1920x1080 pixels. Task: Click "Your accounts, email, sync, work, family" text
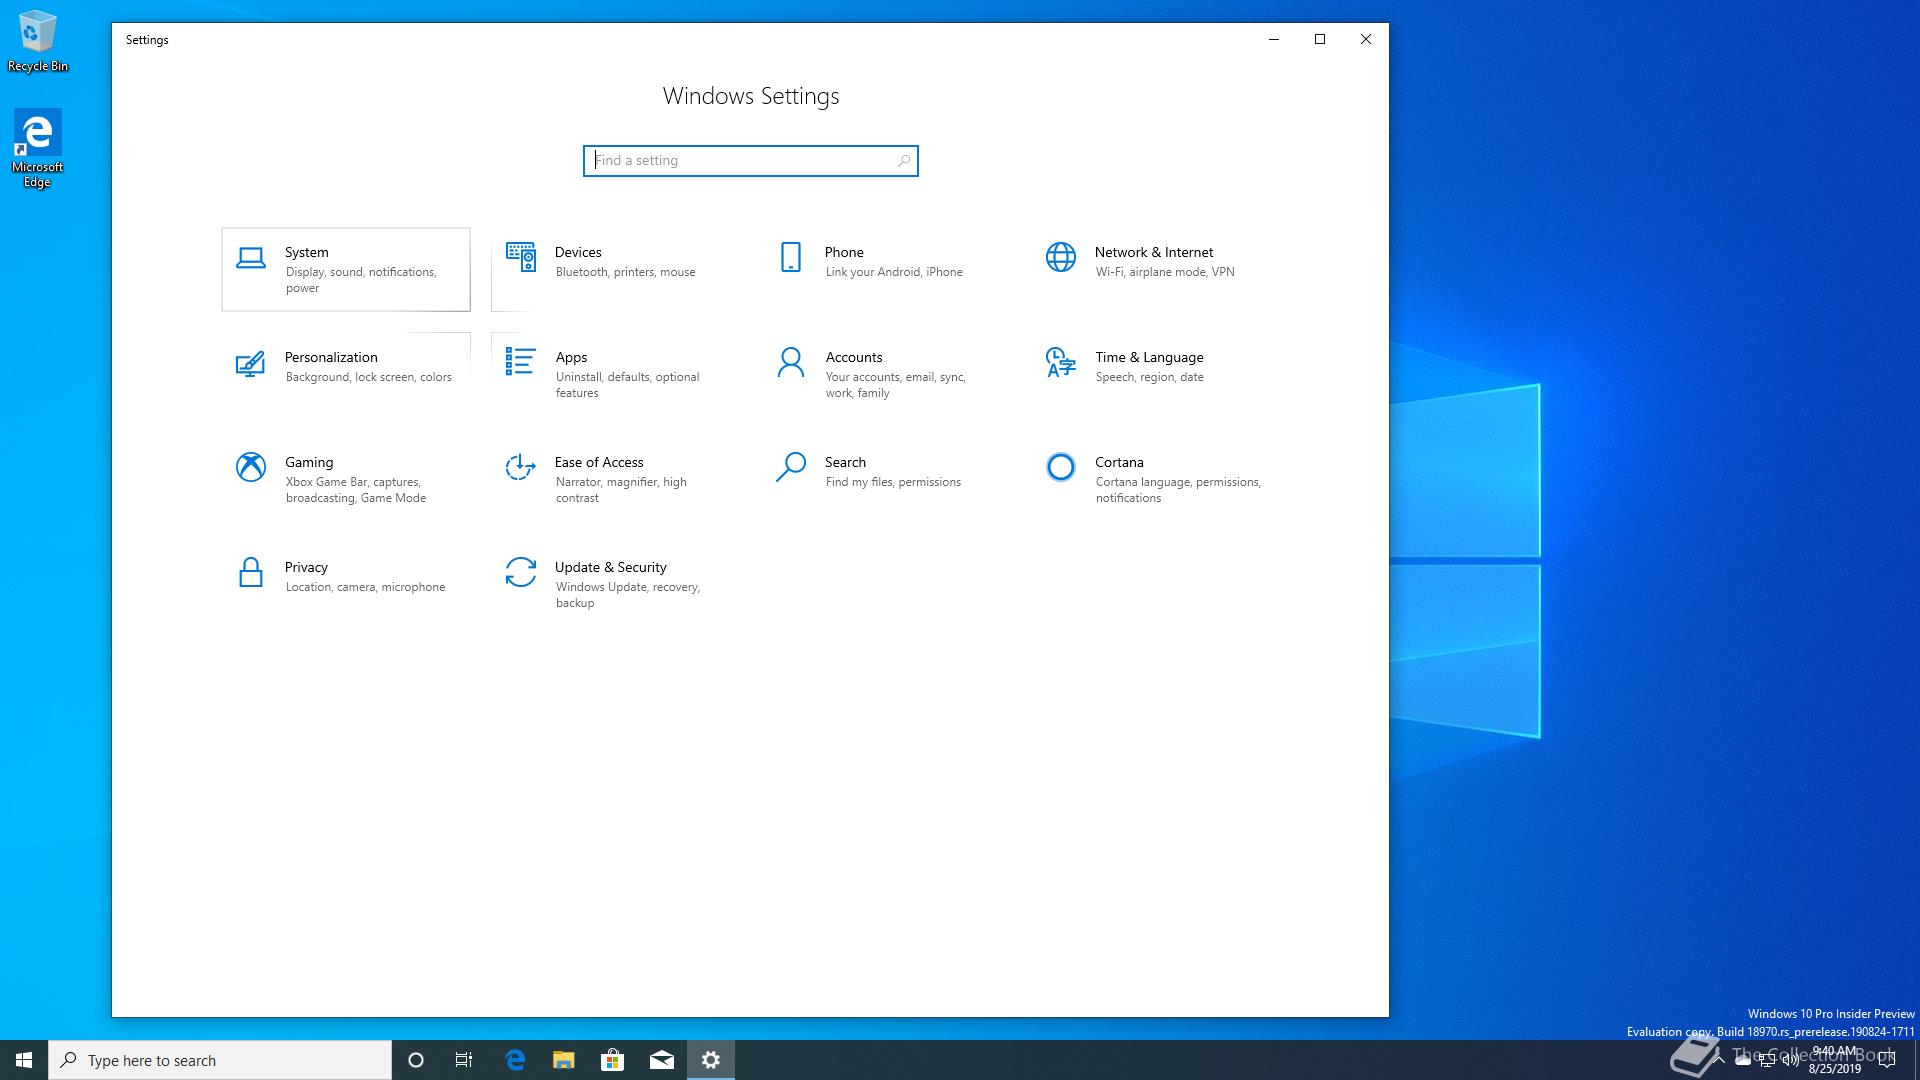(x=896, y=385)
